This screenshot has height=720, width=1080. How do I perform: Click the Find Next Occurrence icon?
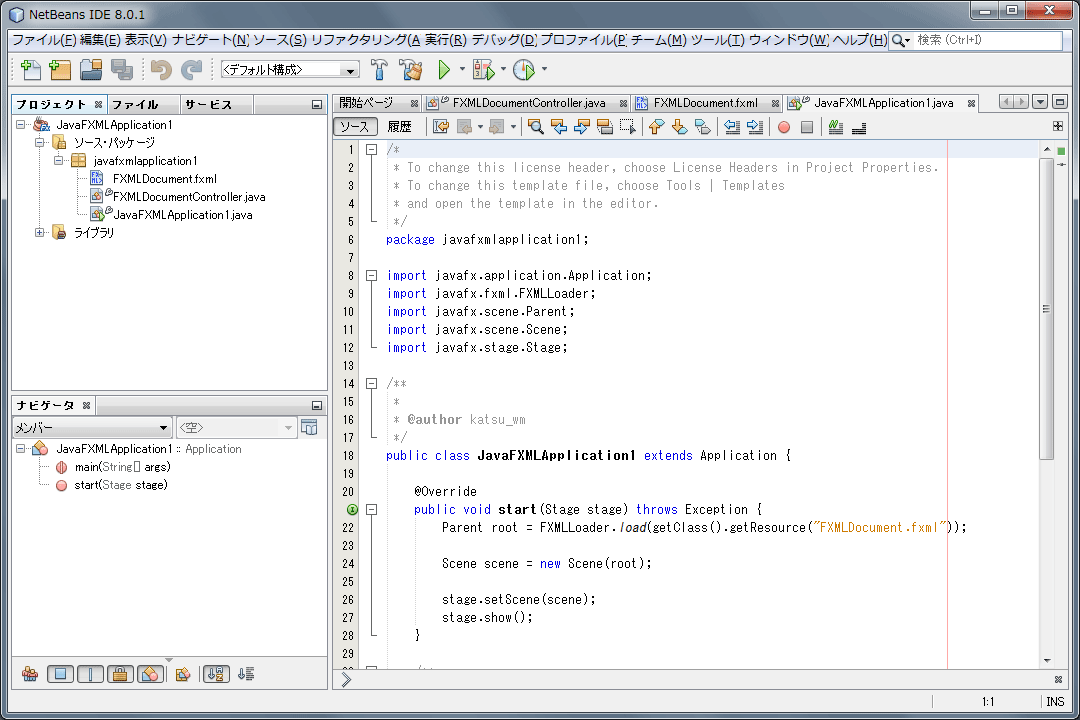[x=582, y=127]
